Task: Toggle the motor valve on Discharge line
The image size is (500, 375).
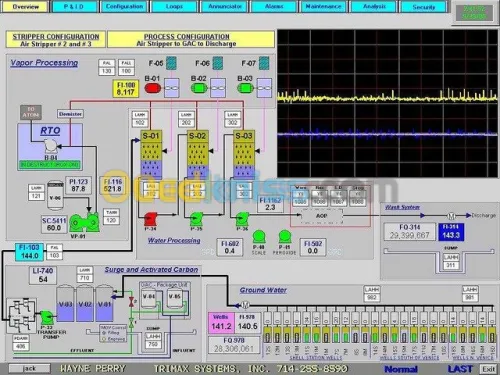Action: (x=451, y=216)
